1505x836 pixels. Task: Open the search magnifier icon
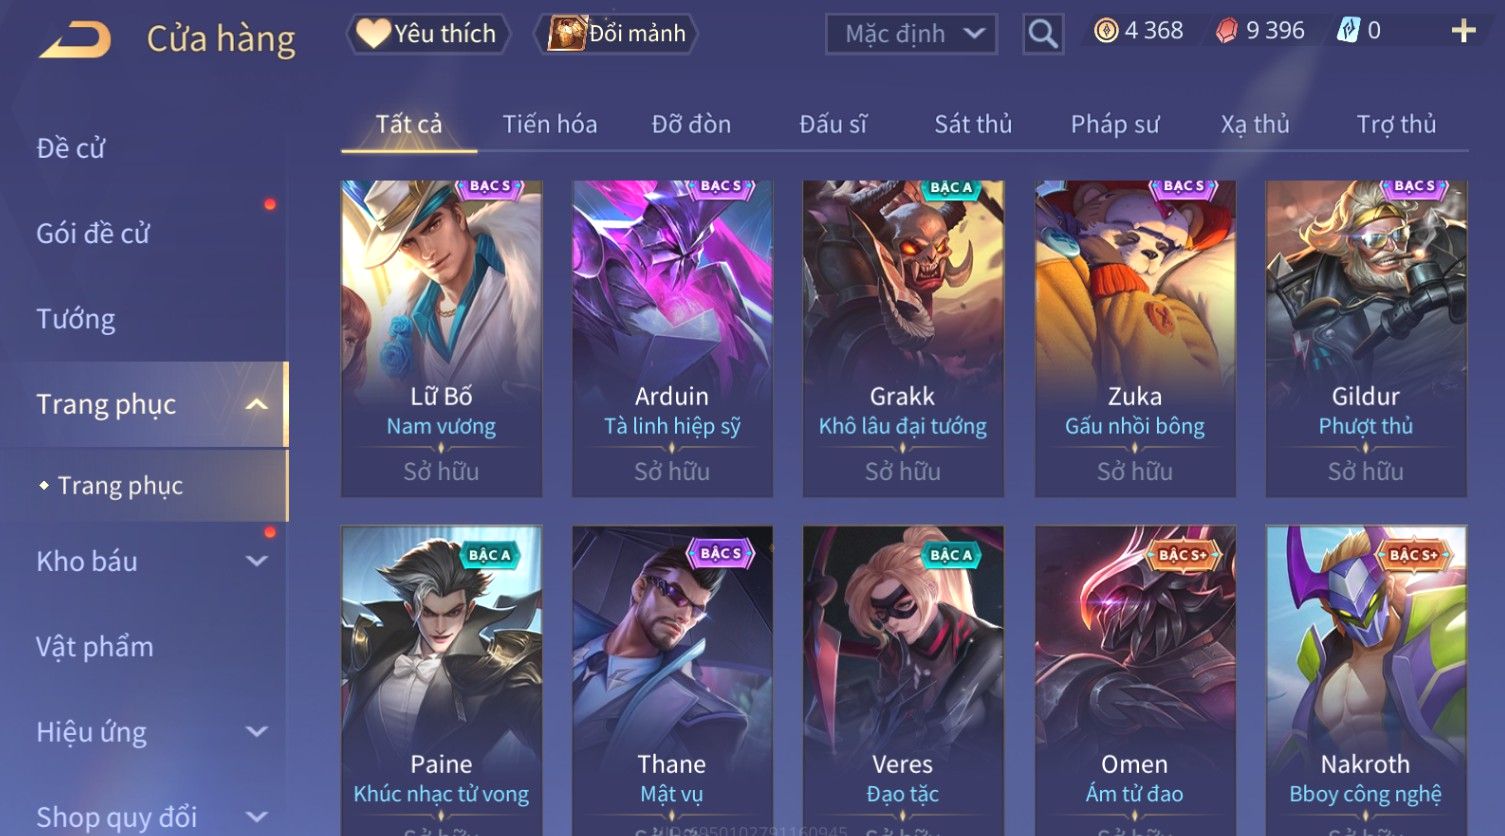tap(1043, 34)
